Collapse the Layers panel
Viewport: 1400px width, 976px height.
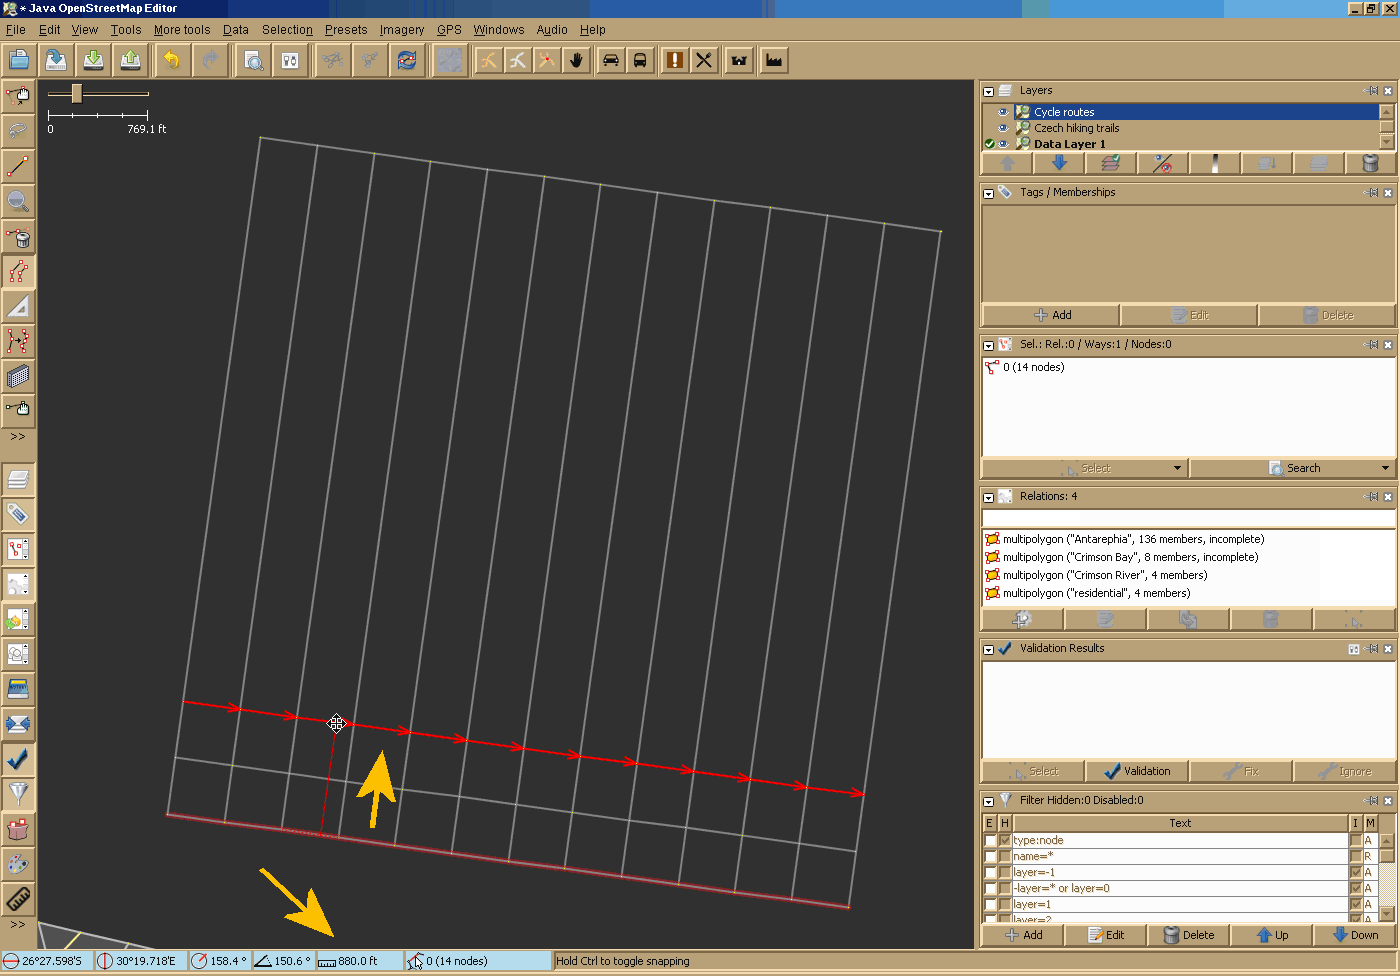tap(988, 91)
